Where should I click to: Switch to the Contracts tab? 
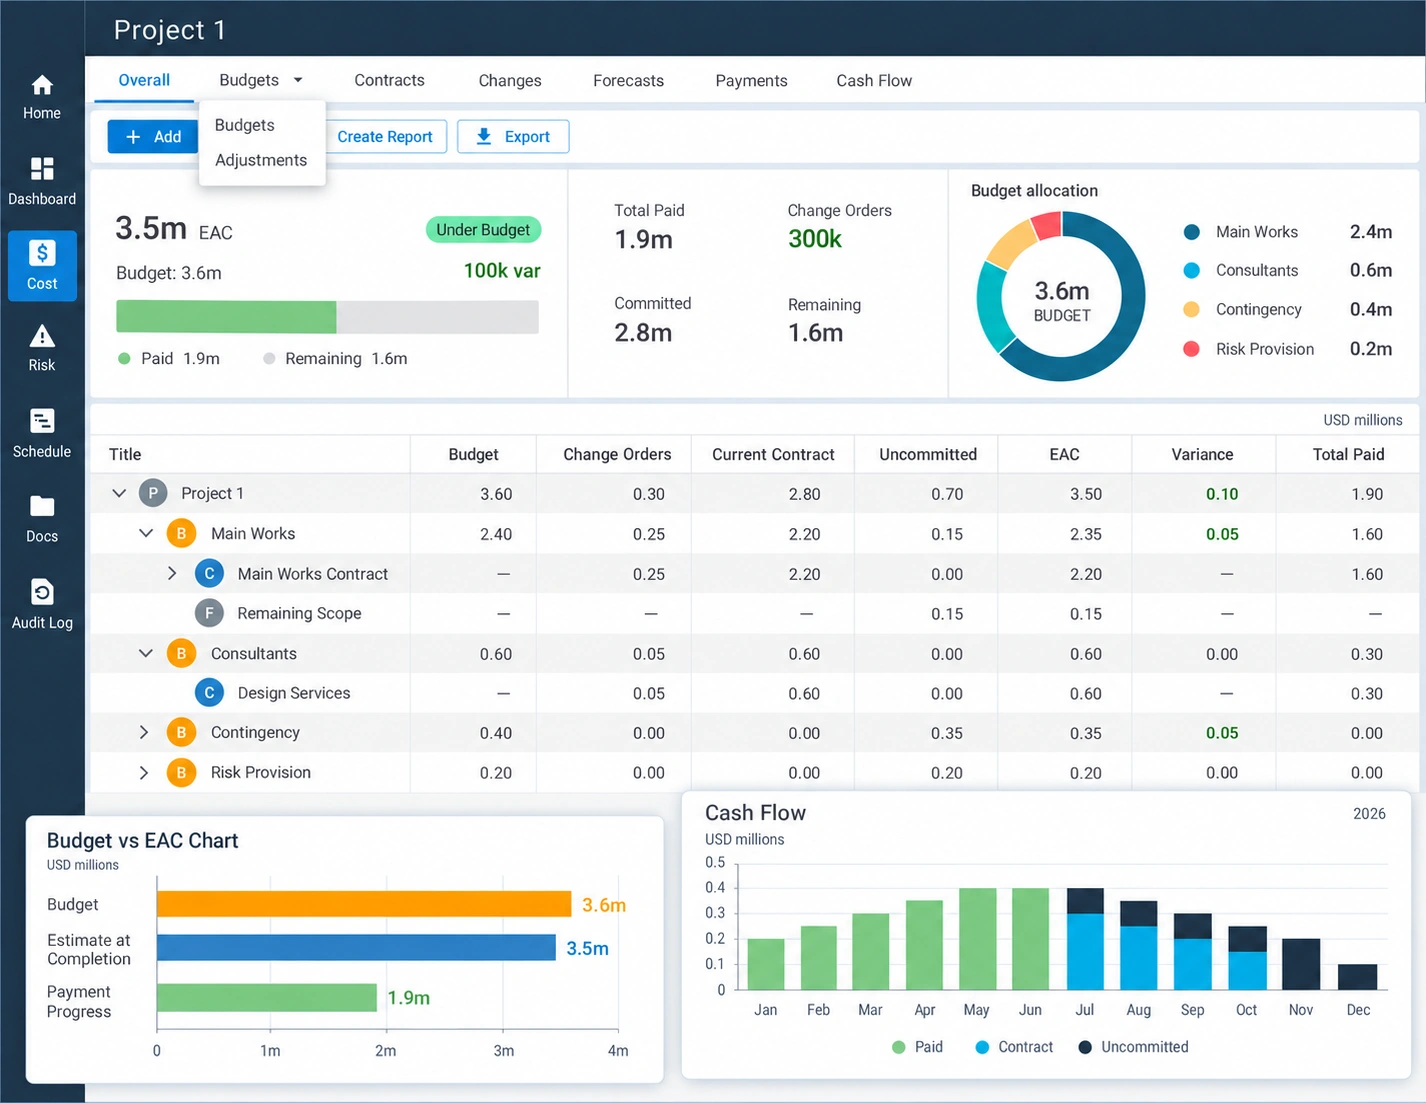click(x=389, y=80)
